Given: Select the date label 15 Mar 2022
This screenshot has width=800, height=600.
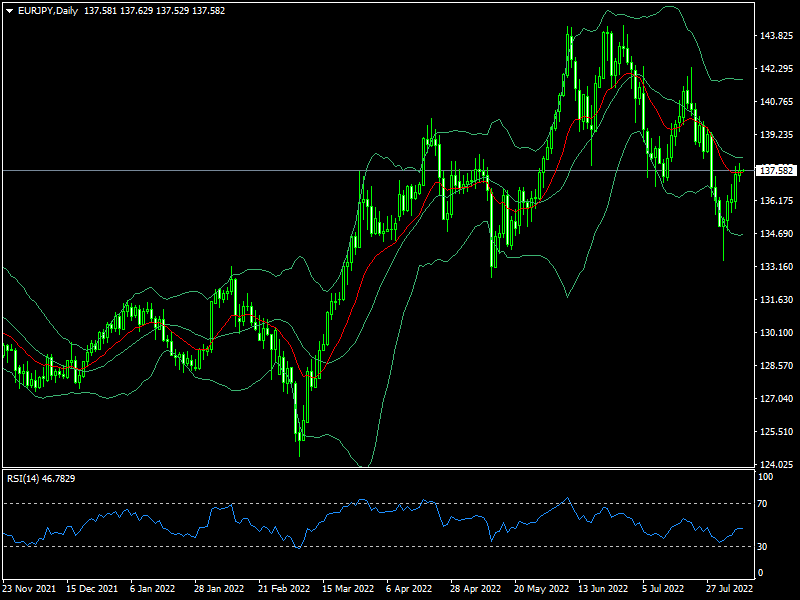Looking at the screenshot, I should (x=348, y=588).
